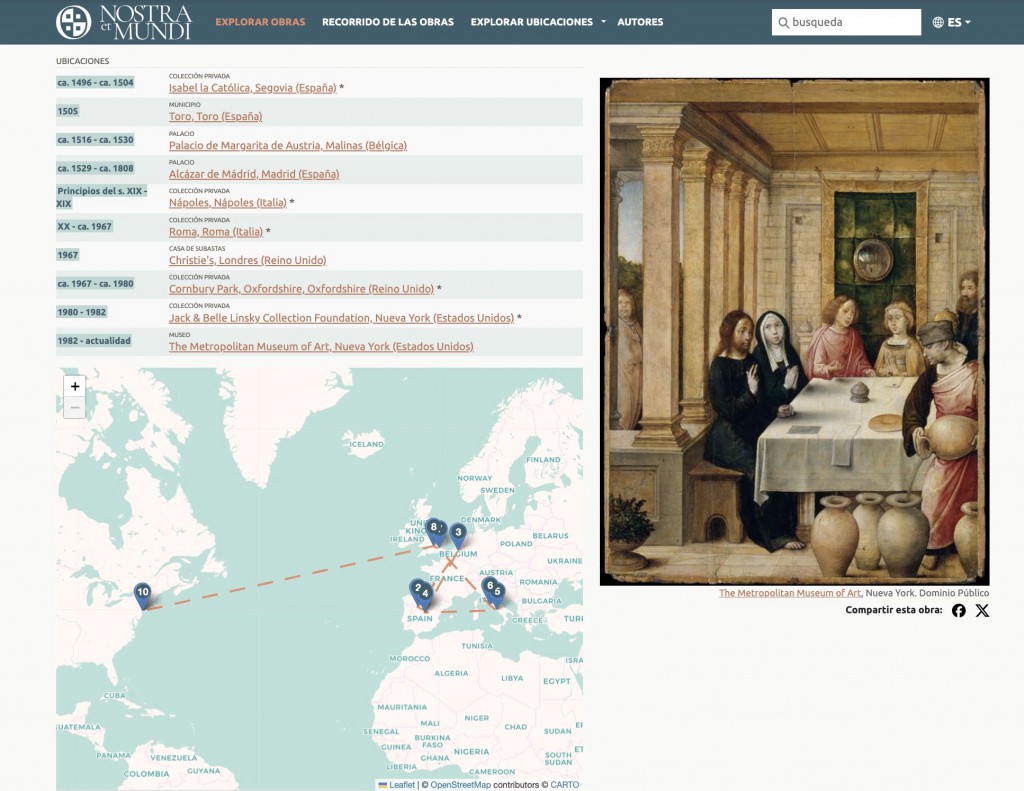The height and width of the screenshot is (791, 1024).
Task: Select the date '1505'
Action: pos(68,111)
